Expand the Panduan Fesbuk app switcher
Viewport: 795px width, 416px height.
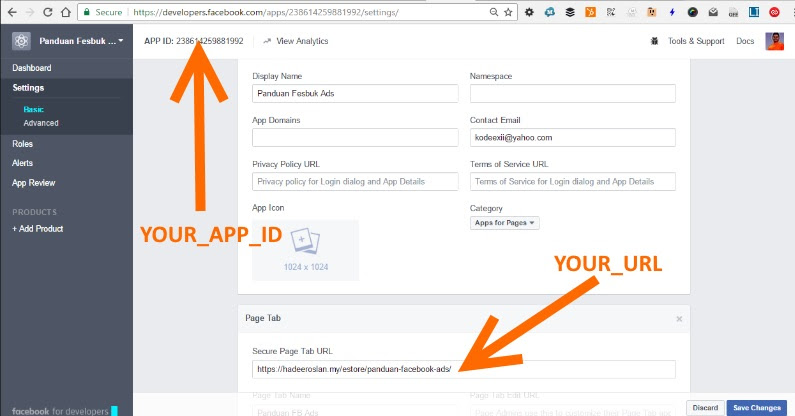[81, 41]
